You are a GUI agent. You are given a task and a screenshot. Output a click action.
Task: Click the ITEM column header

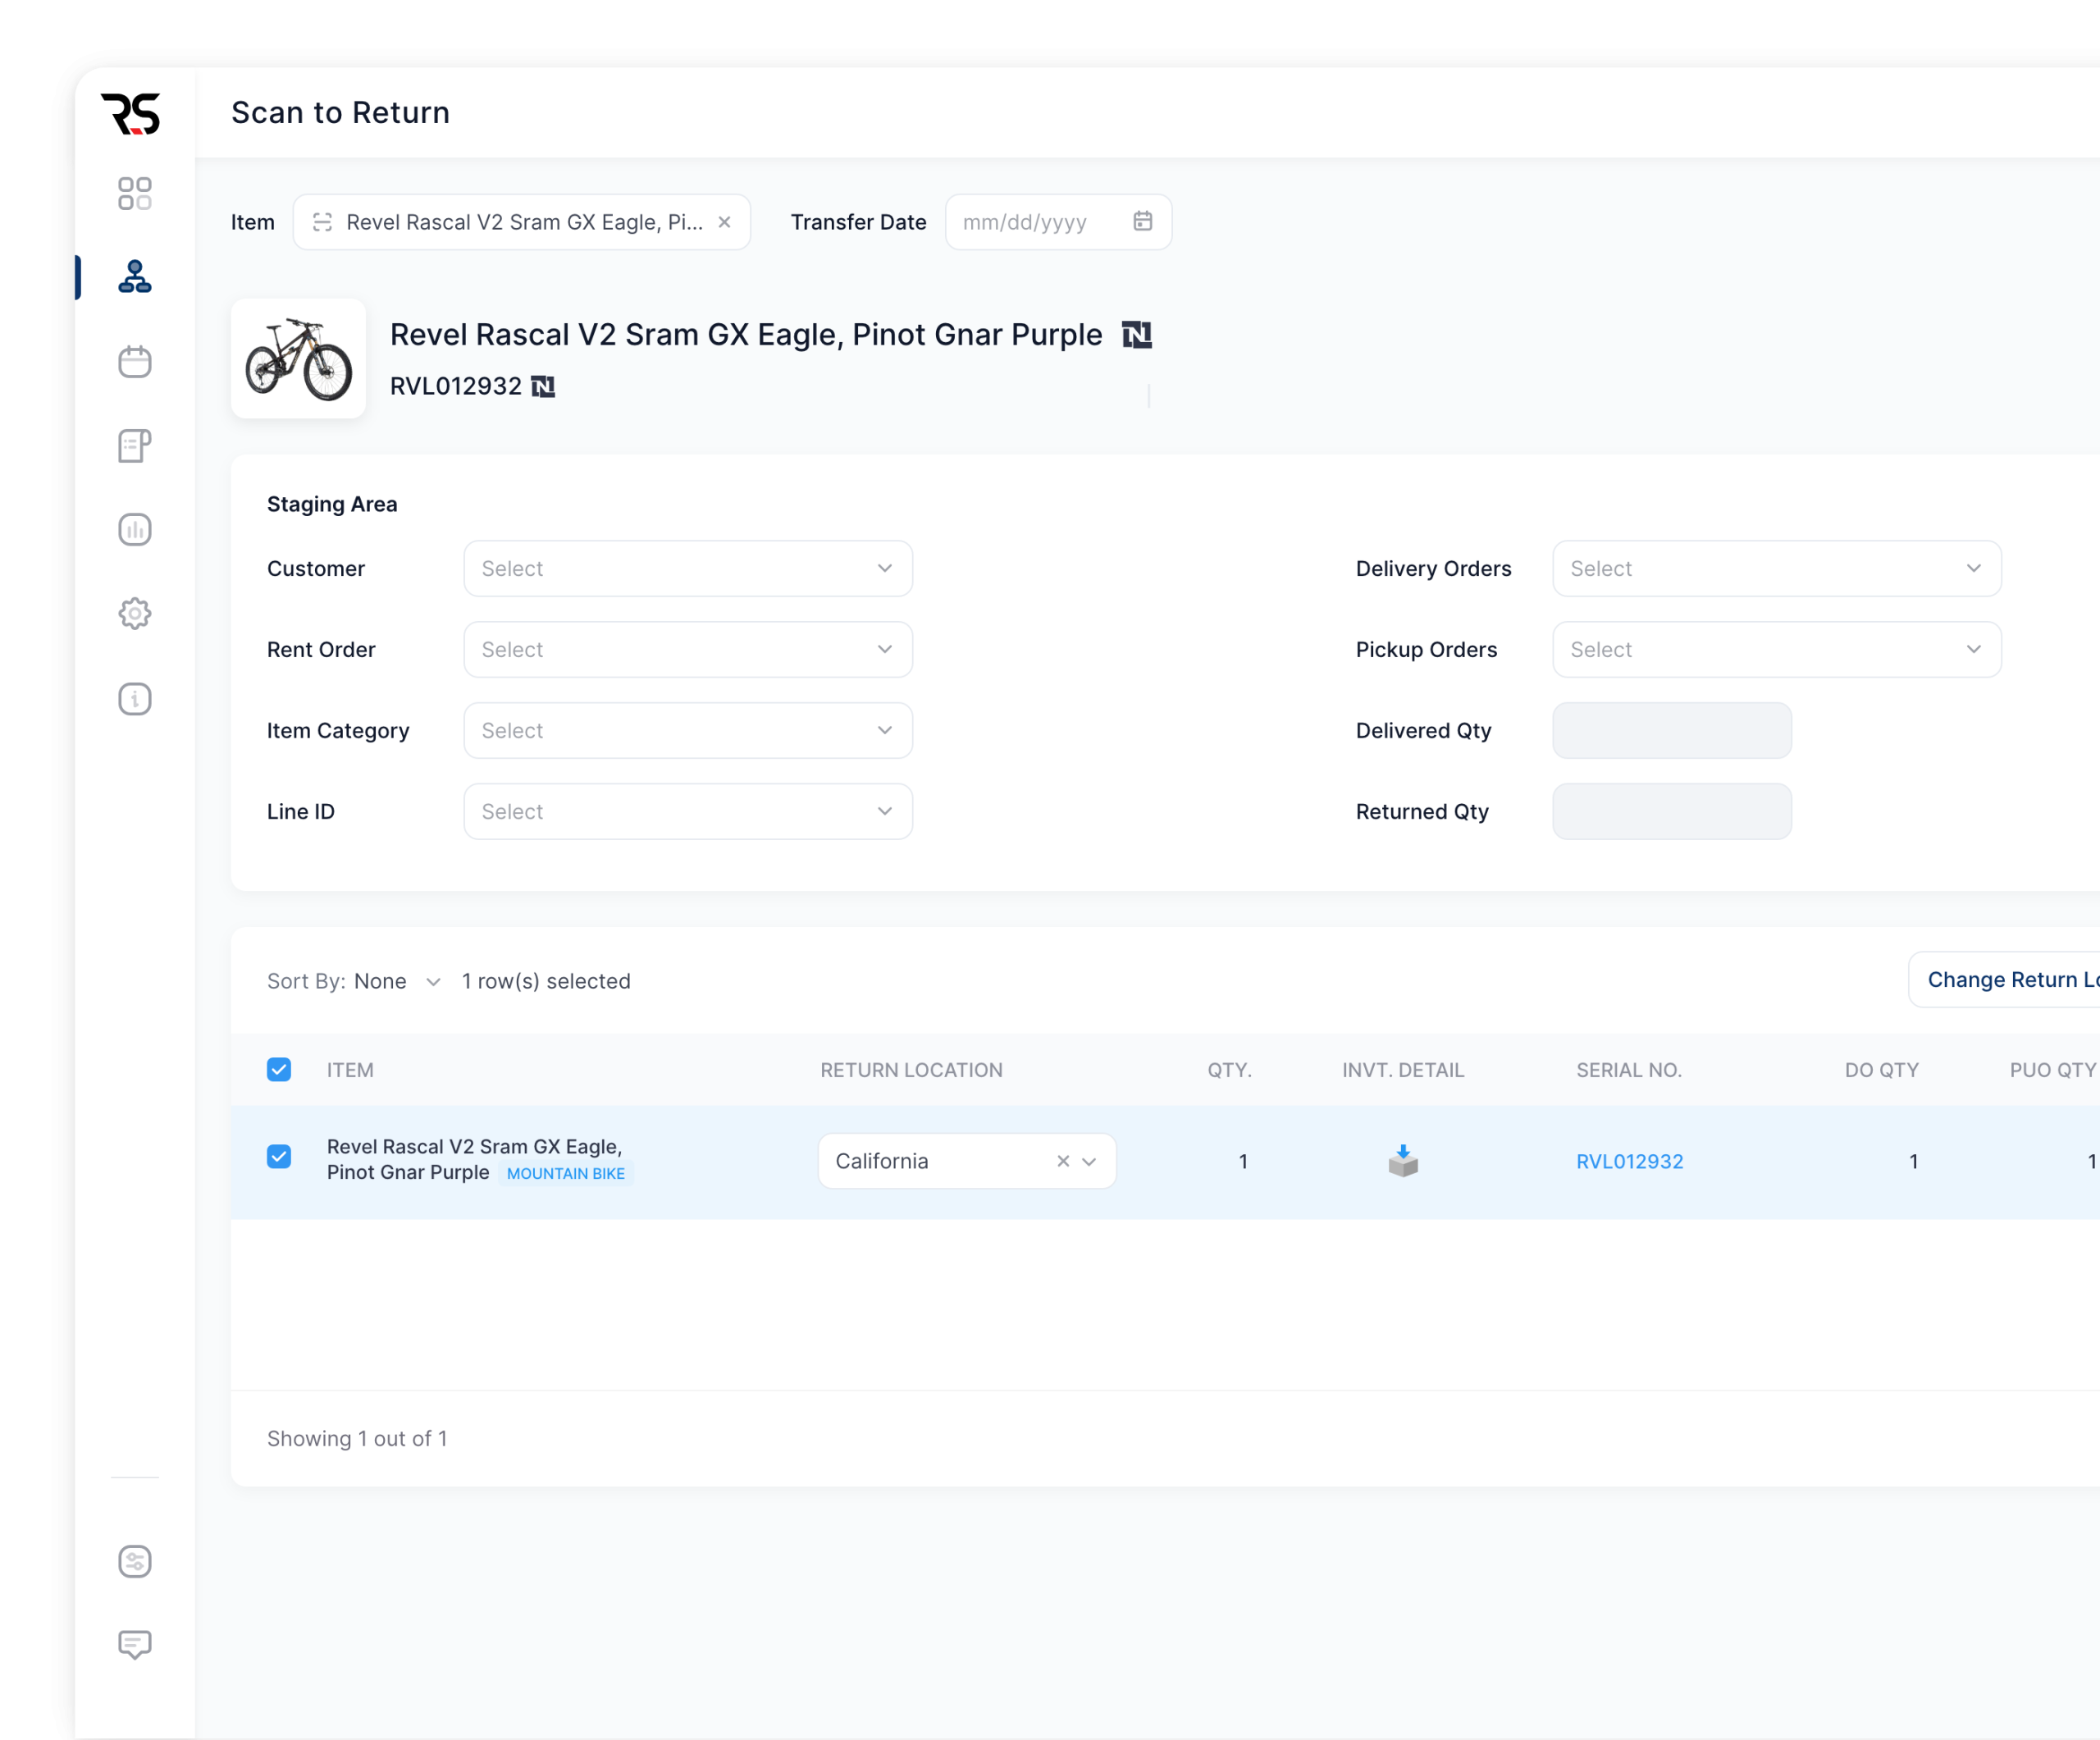tap(350, 1069)
